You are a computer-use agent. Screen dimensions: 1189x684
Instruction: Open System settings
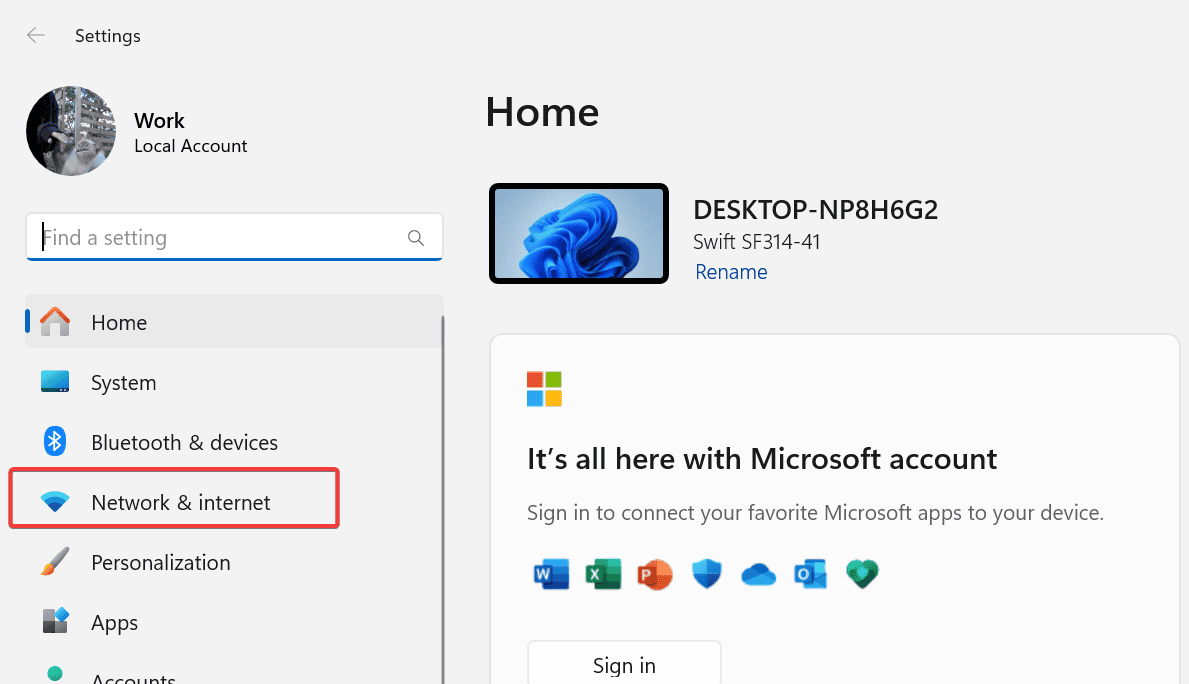234,382
